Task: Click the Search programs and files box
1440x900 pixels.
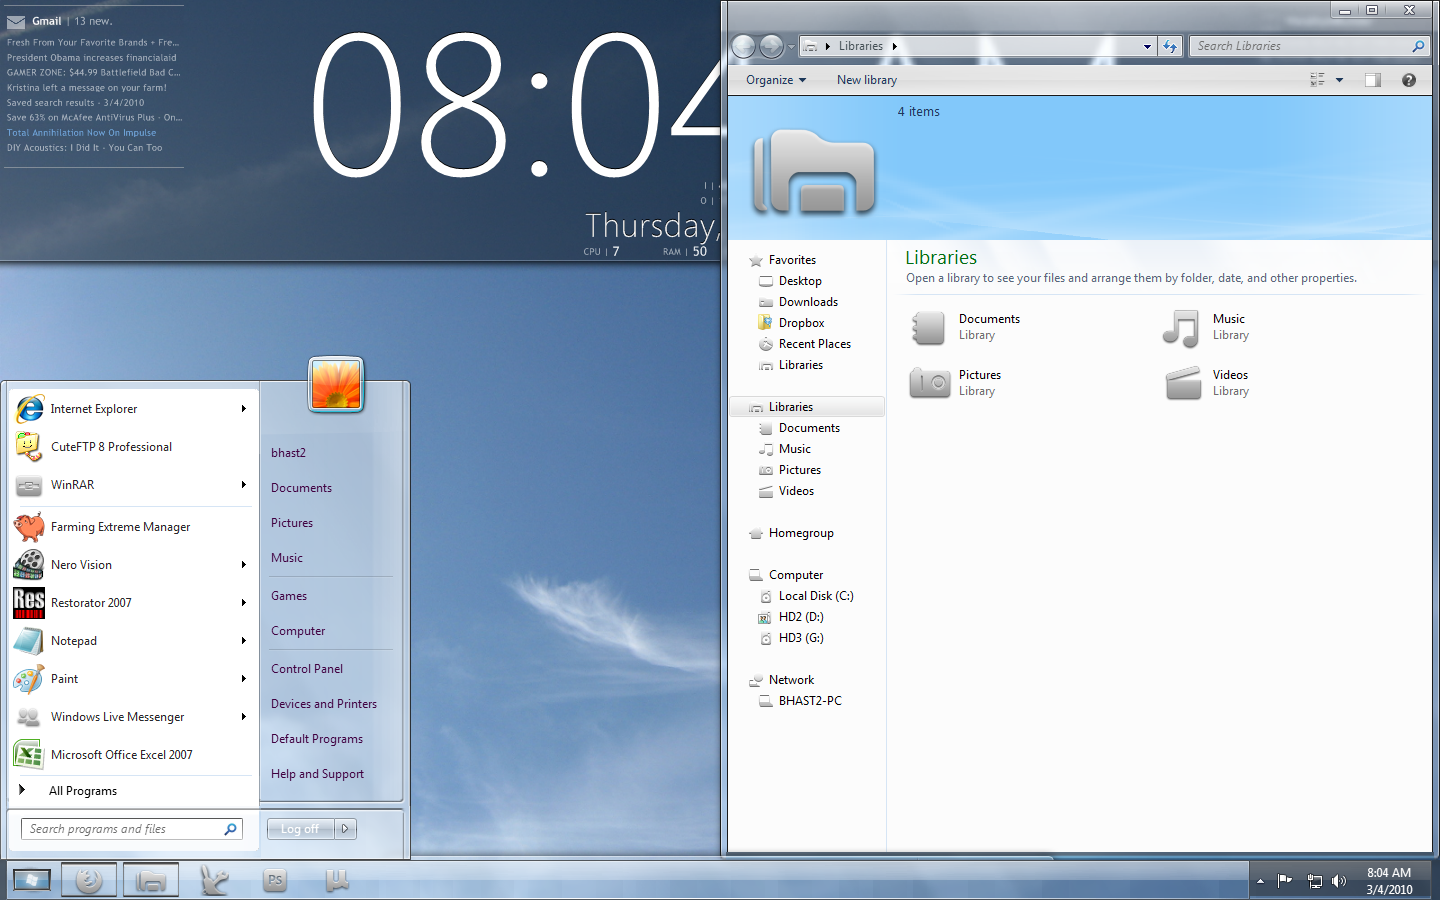Action: 132,829
